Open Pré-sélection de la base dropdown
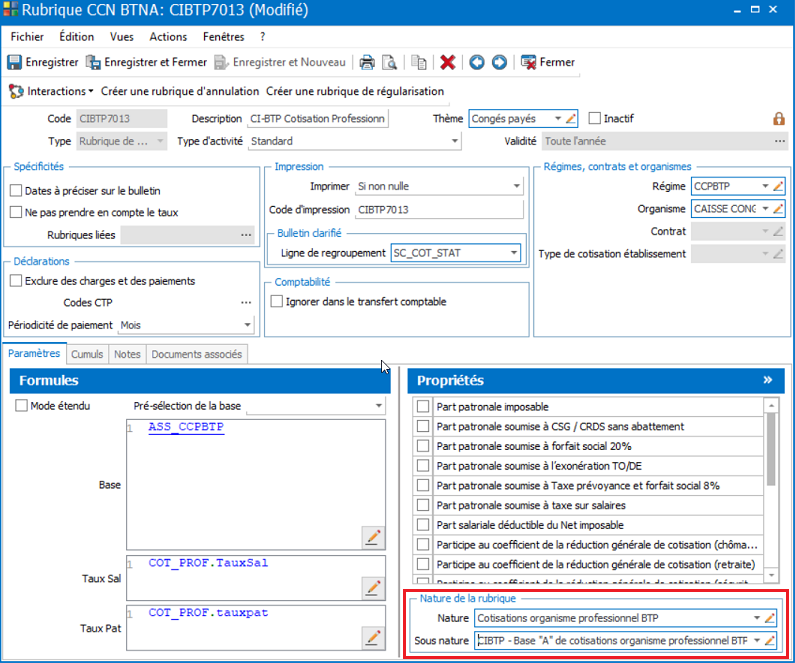This screenshot has width=795, height=663. [x=378, y=406]
